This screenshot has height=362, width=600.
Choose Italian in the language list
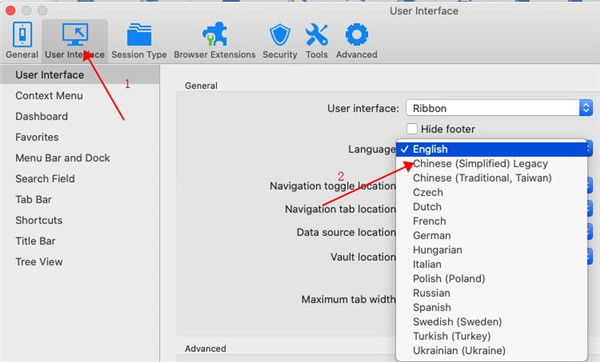click(492, 264)
